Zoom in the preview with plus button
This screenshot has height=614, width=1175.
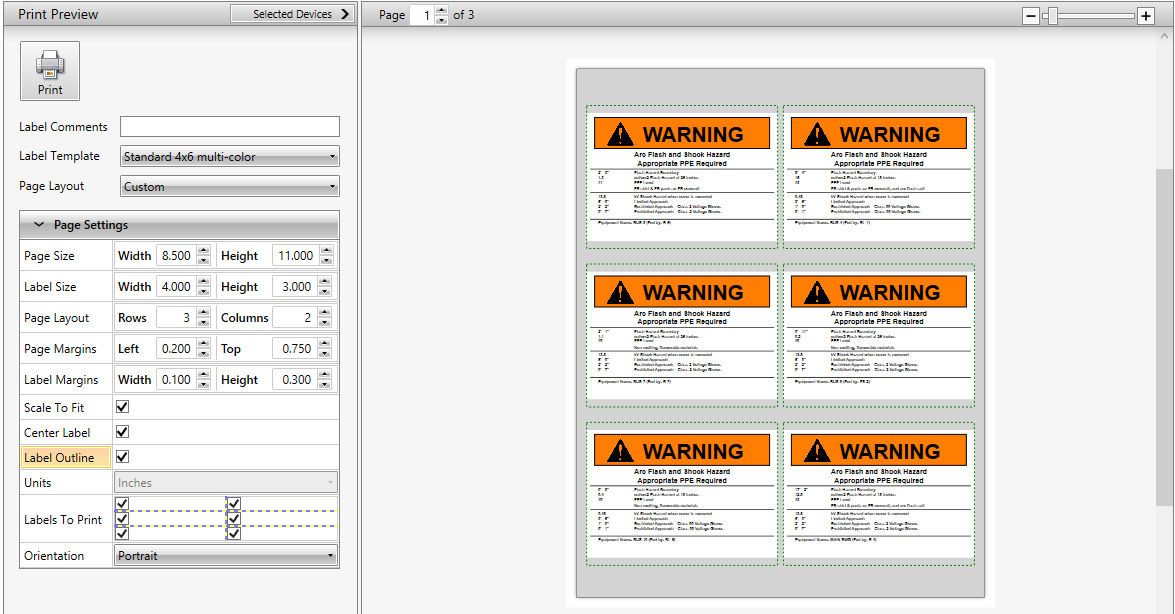[x=1146, y=16]
